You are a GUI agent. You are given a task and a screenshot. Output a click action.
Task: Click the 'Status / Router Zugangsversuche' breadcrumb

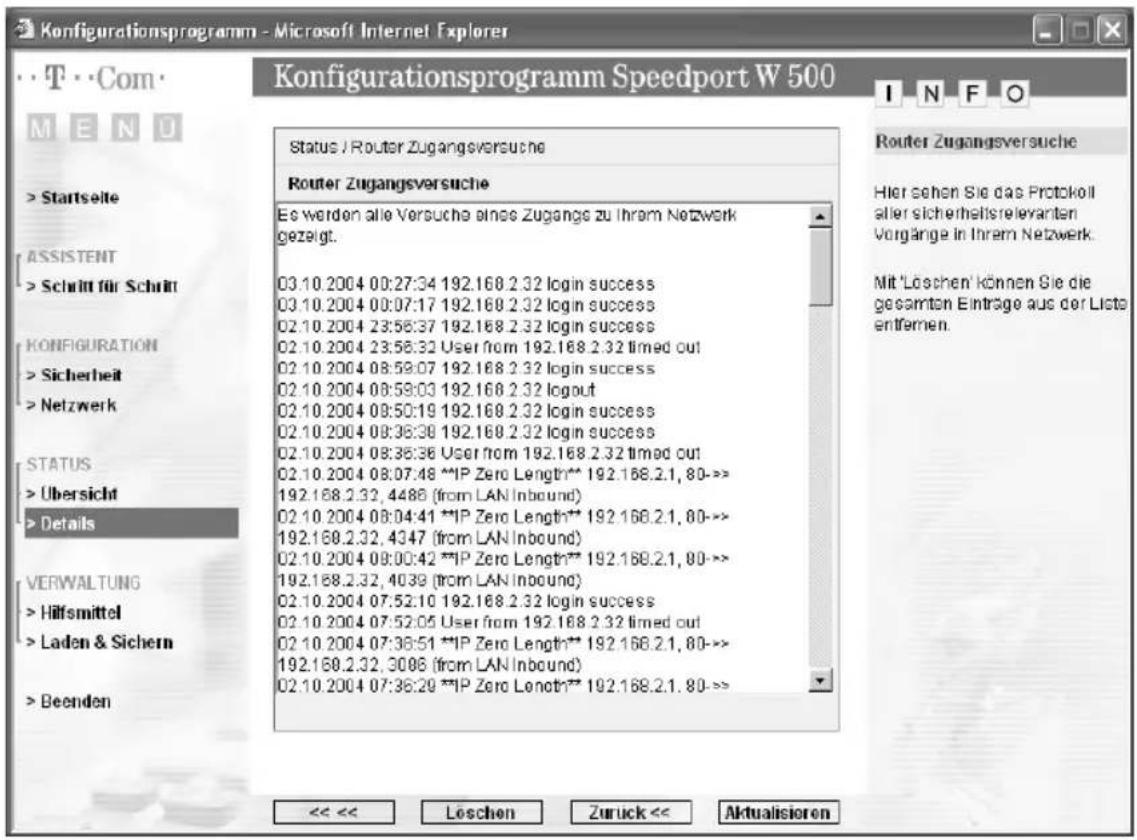click(x=417, y=147)
